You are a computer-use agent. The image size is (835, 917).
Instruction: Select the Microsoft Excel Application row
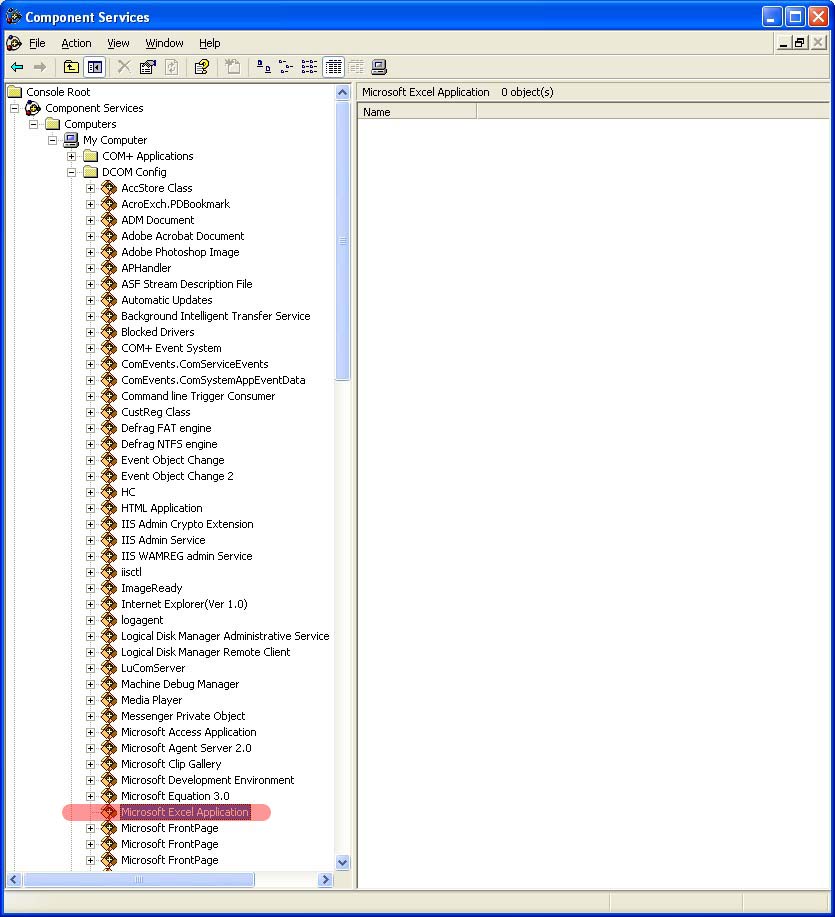tap(185, 812)
